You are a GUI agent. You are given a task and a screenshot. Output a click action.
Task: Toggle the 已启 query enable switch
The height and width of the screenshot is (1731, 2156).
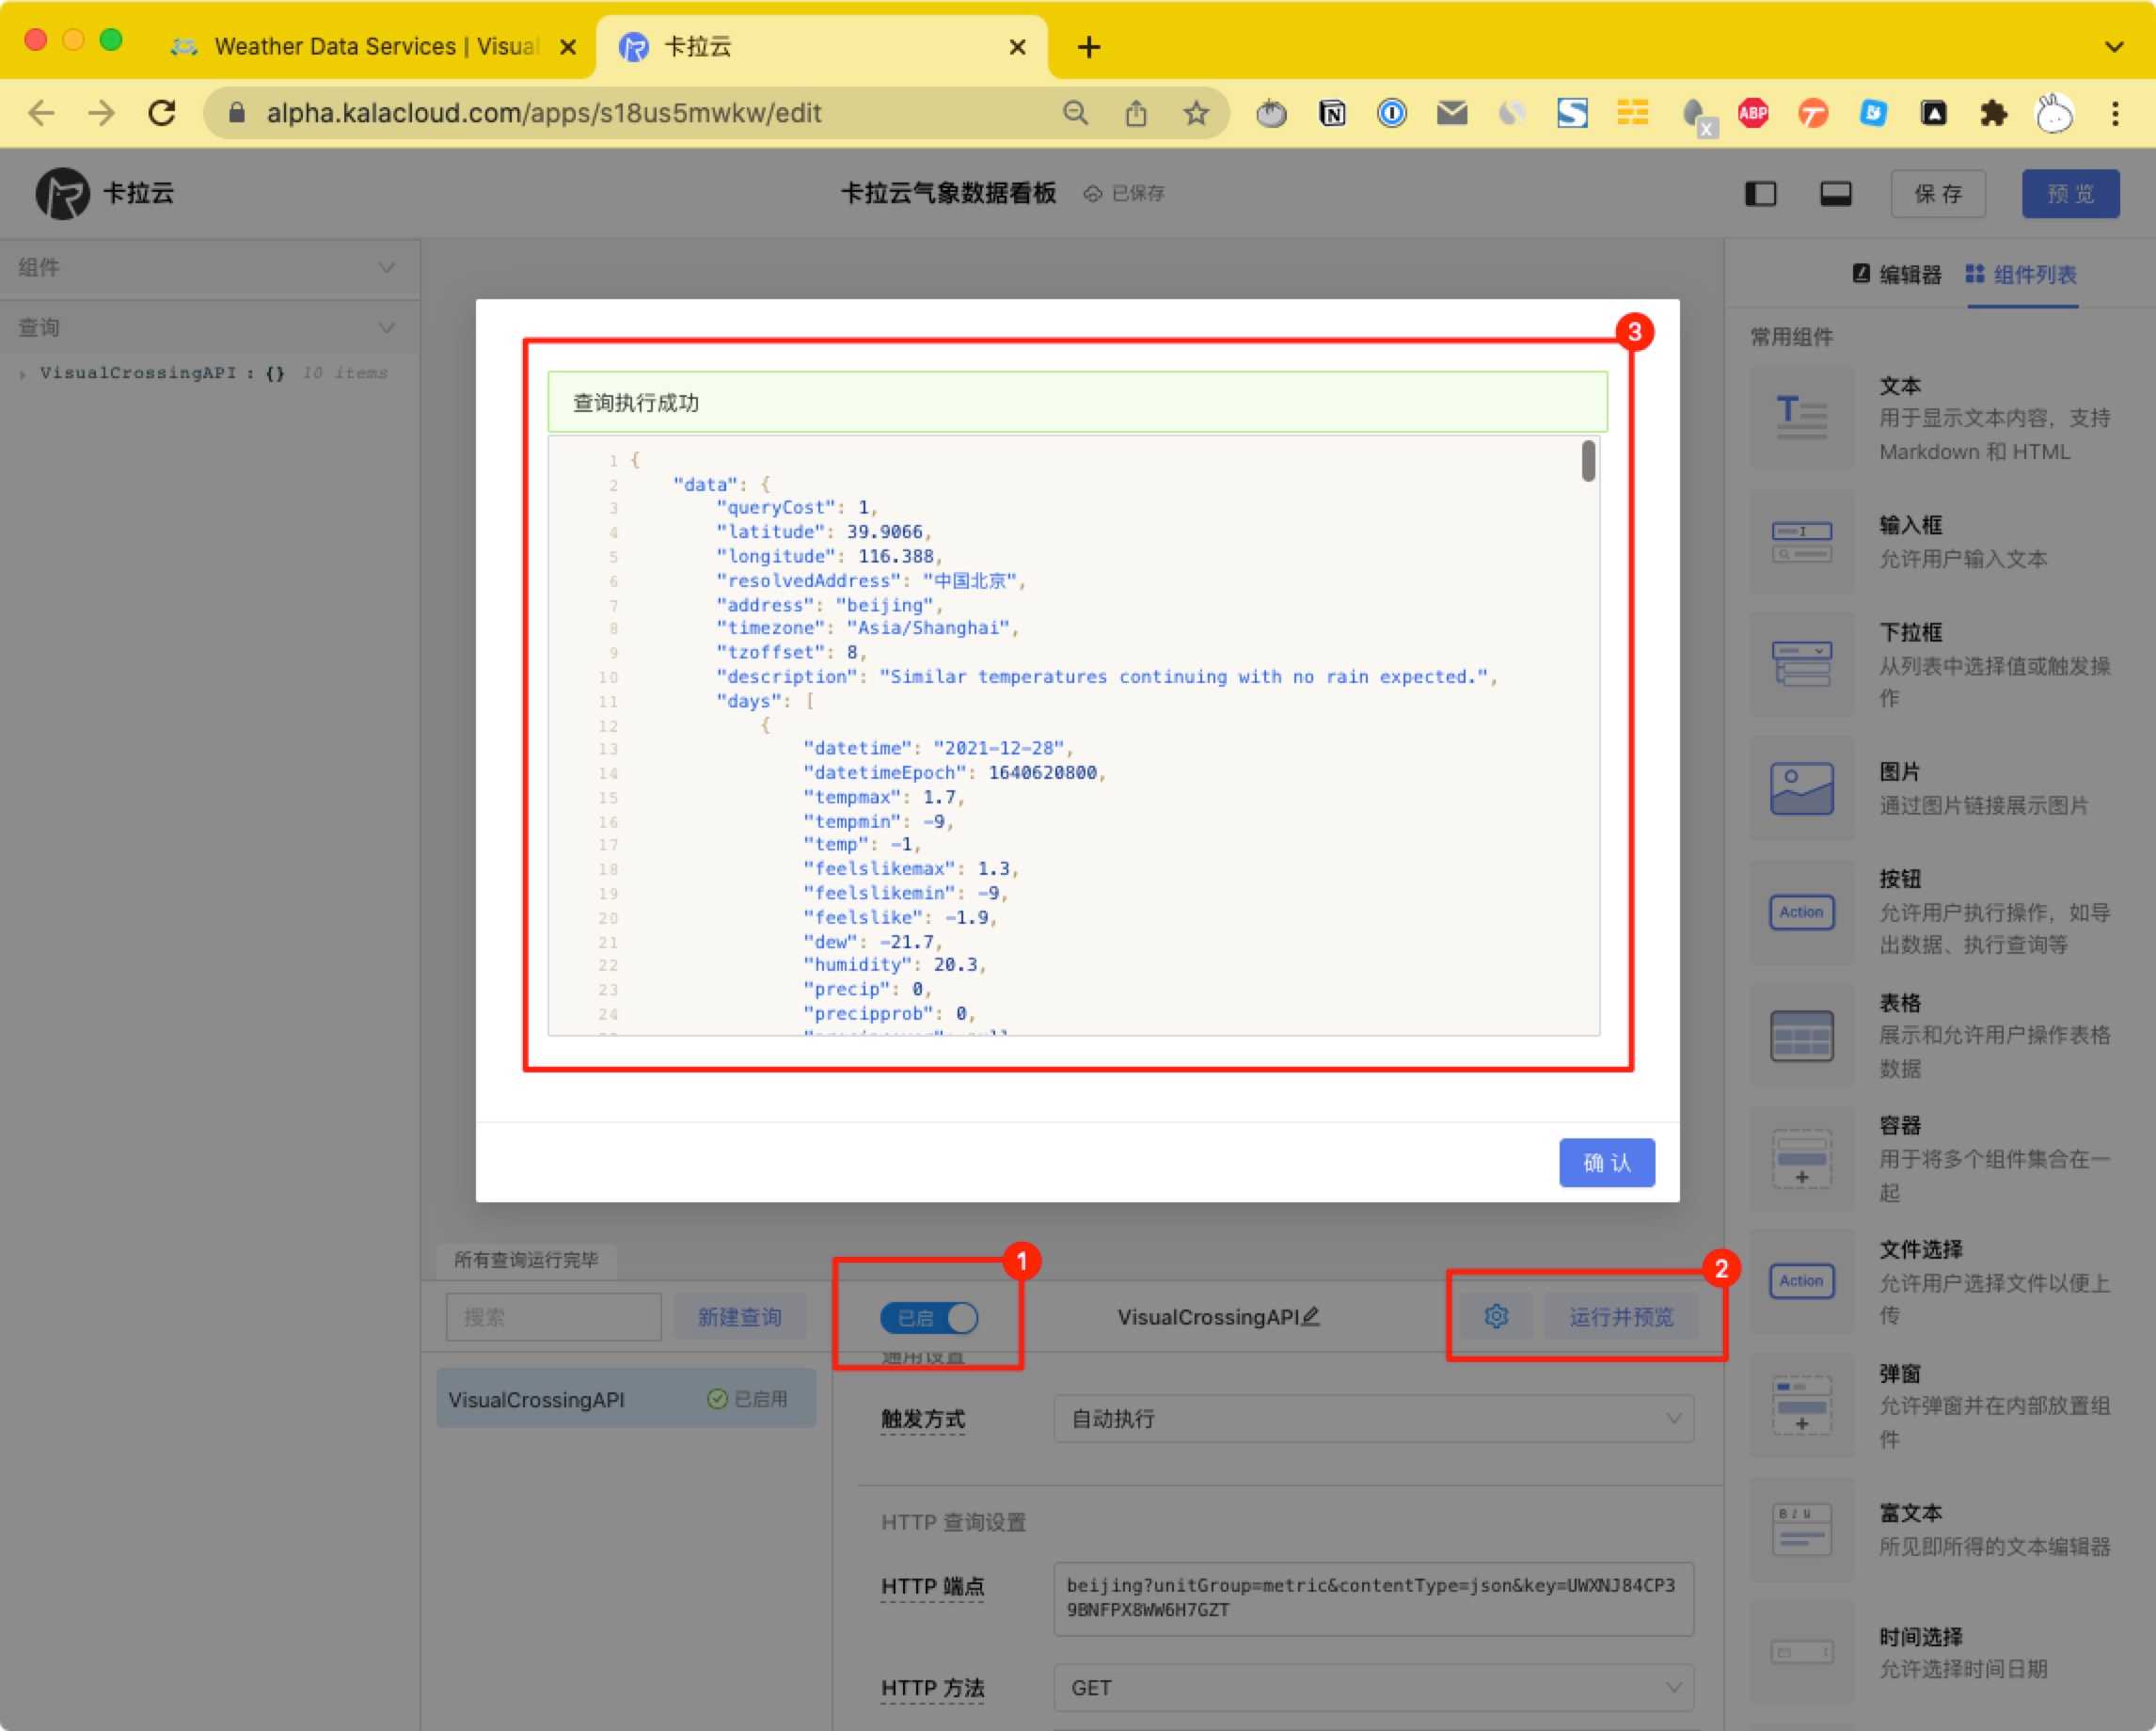pyautogui.click(x=929, y=1317)
